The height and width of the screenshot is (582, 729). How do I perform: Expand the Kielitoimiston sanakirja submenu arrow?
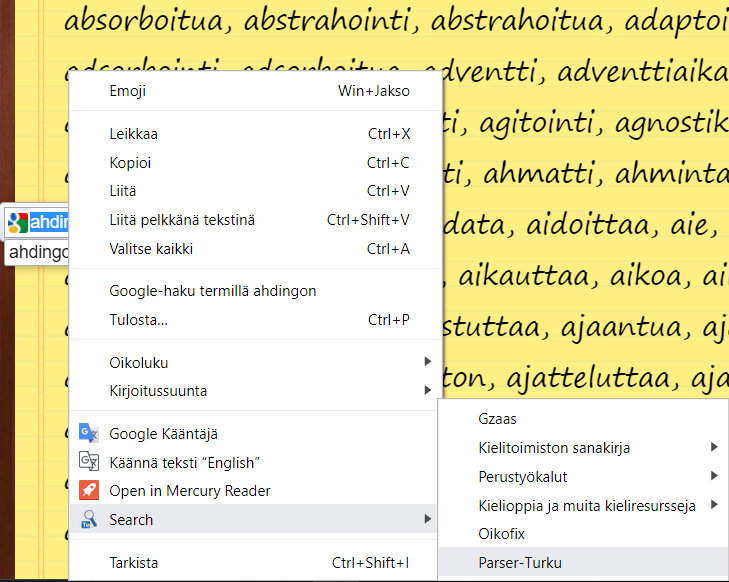714,447
